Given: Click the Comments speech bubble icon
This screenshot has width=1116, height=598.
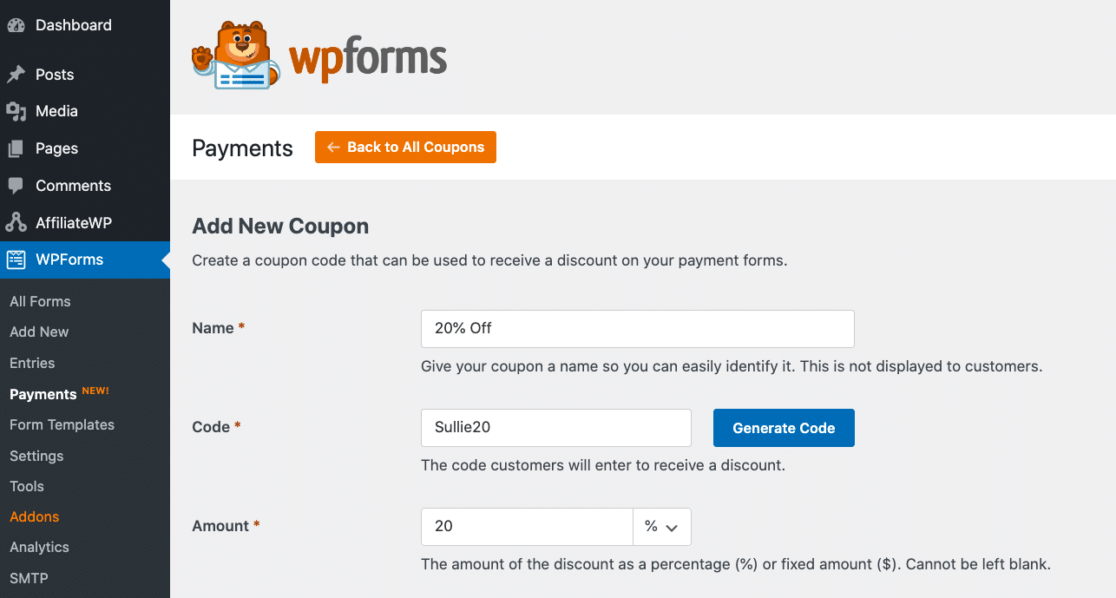Looking at the screenshot, I should pyautogui.click(x=16, y=185).
